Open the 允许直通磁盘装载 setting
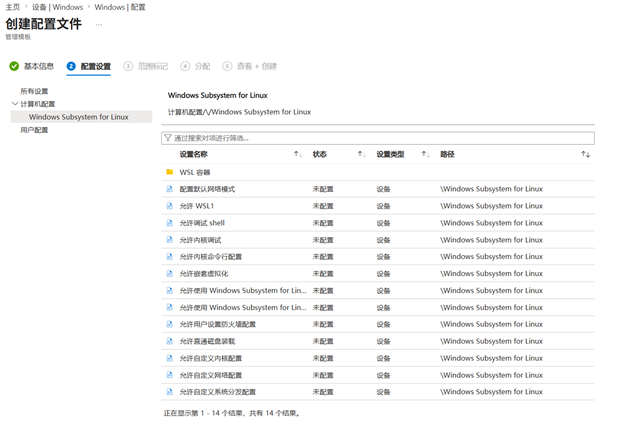The image size is (630, 424). click(207, 342)
